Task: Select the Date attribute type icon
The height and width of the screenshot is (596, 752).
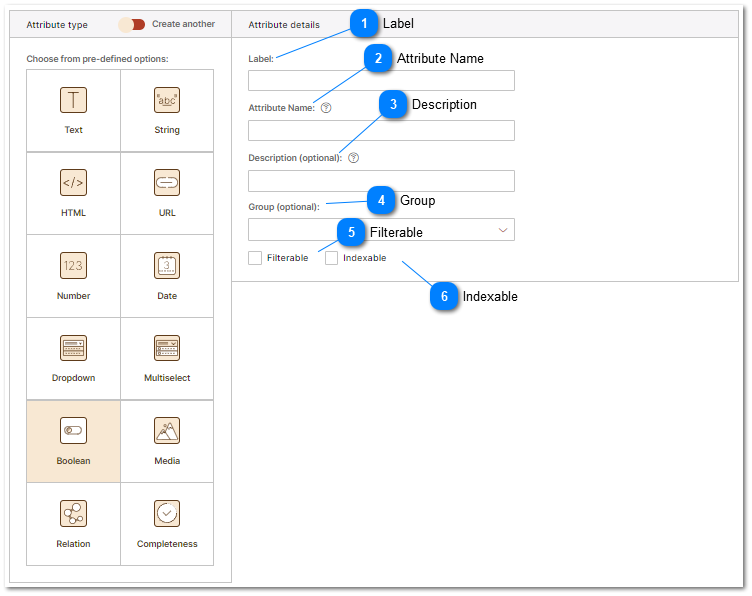Action: pyautogui.click(x=167, y=266)
